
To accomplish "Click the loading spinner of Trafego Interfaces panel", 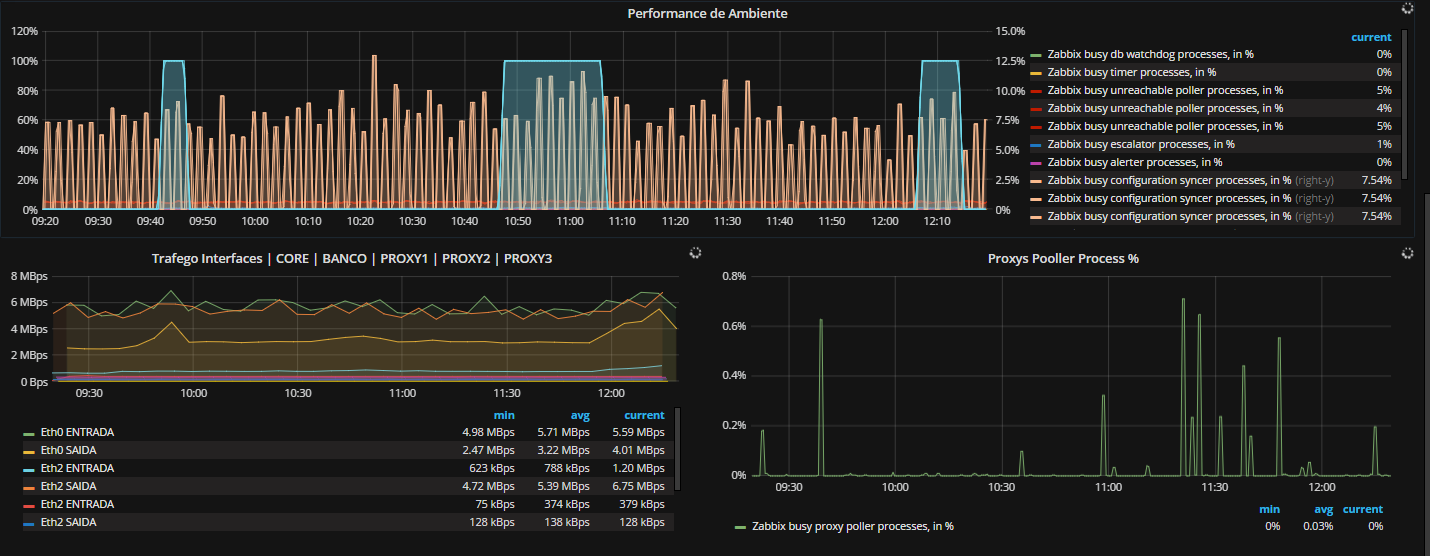I will (697, 254).
